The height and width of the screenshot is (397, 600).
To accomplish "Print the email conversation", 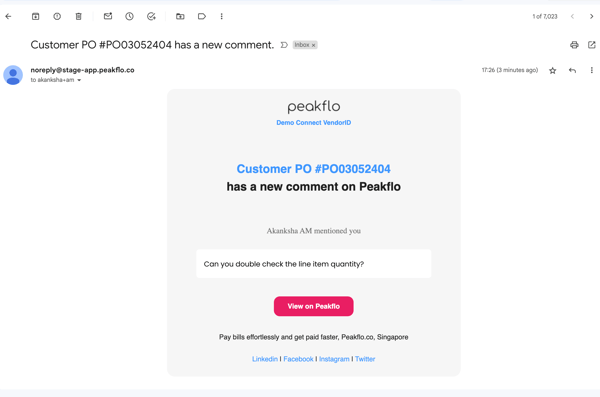I will pos(574,45).
